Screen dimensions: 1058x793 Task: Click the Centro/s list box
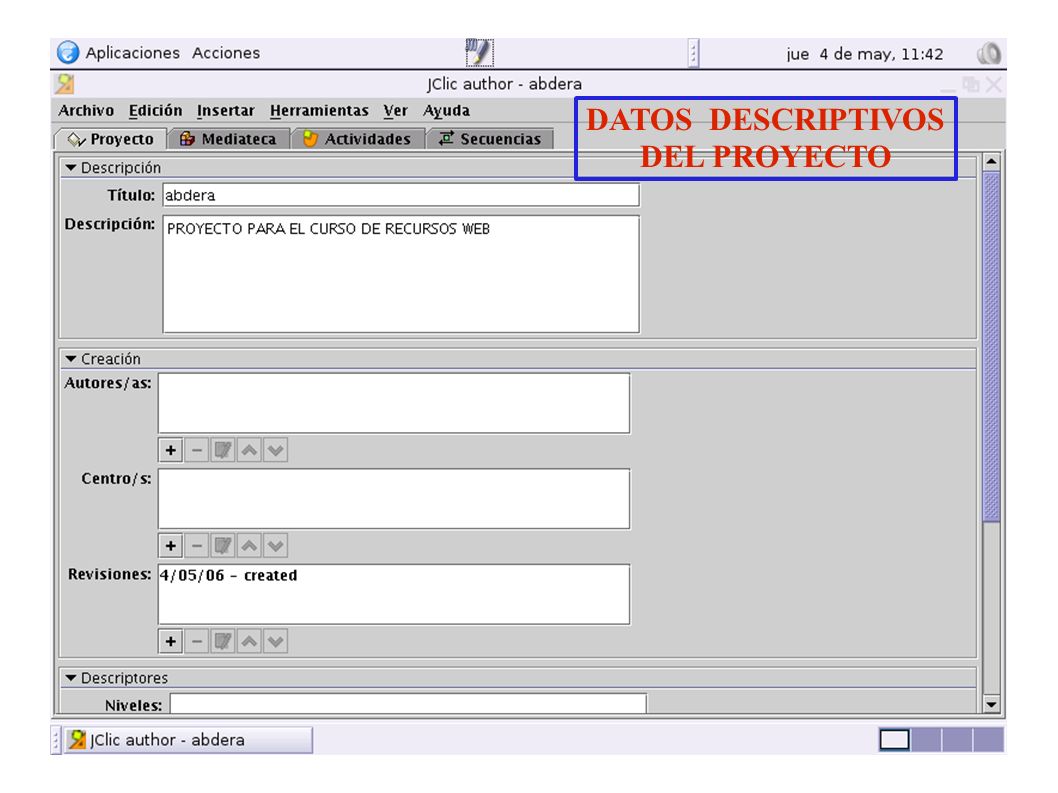point(394,499)
